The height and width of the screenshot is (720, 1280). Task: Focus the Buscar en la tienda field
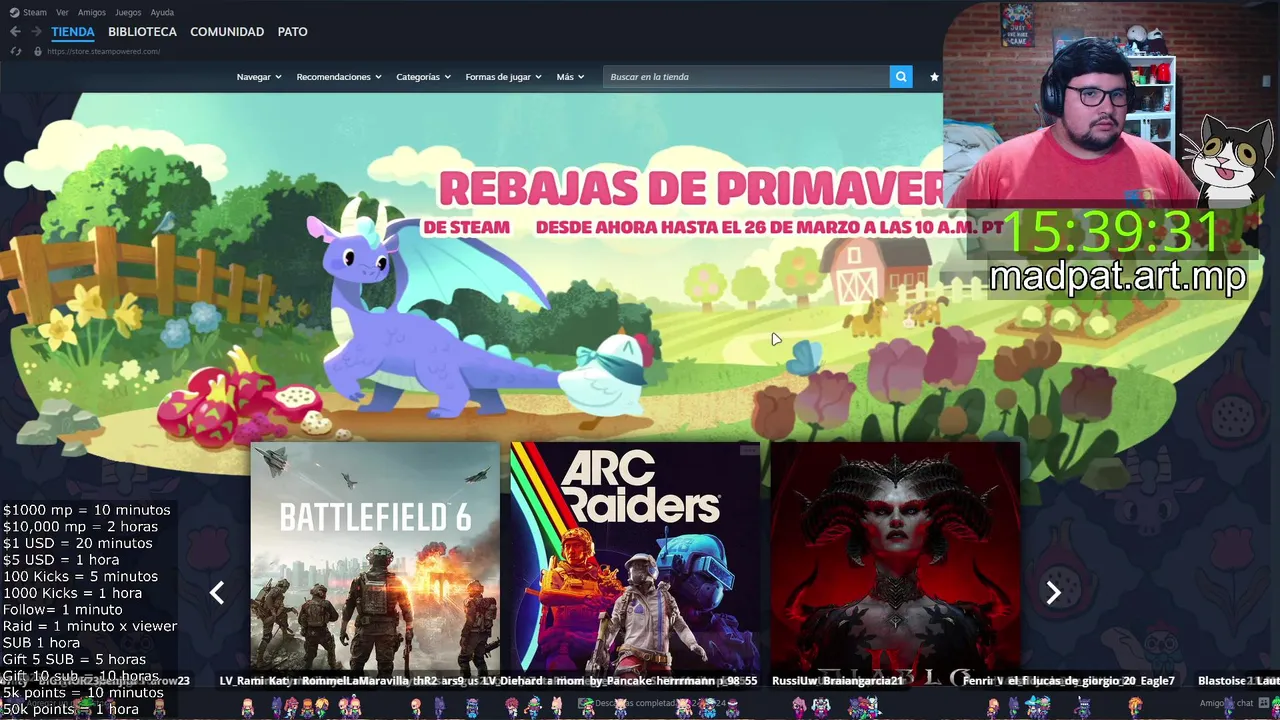point(746,77)
